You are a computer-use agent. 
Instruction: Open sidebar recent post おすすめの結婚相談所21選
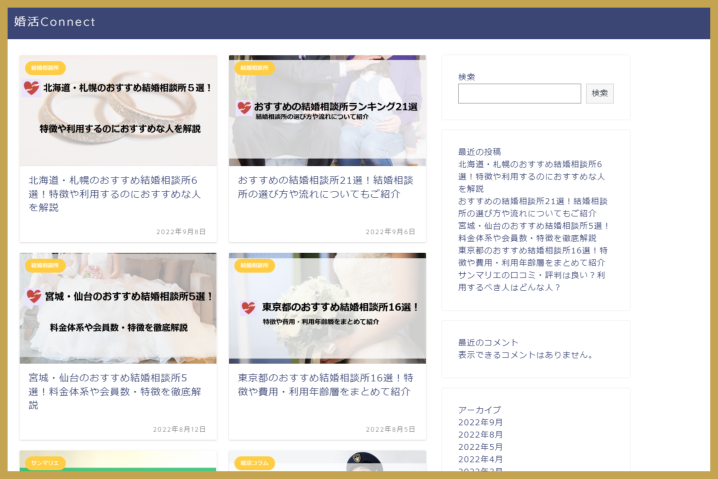click(533, 207)
